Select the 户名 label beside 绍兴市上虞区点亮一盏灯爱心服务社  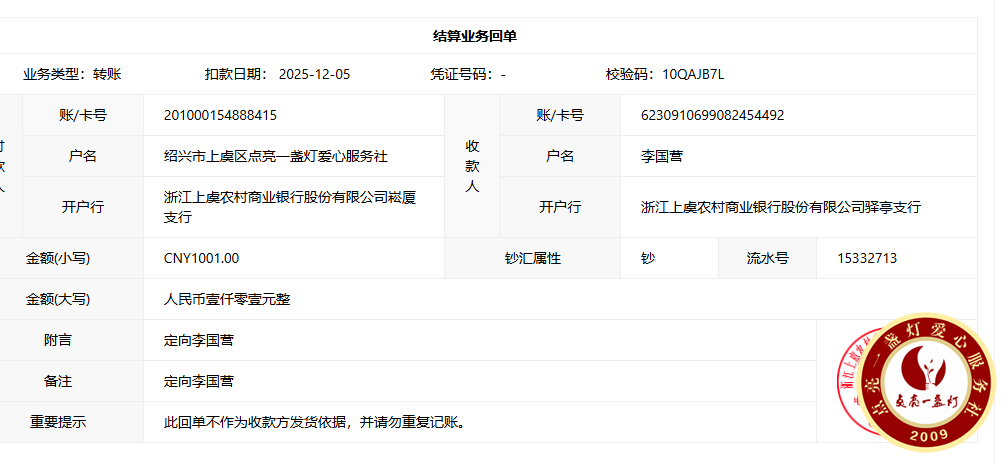[x=83, y=156]
